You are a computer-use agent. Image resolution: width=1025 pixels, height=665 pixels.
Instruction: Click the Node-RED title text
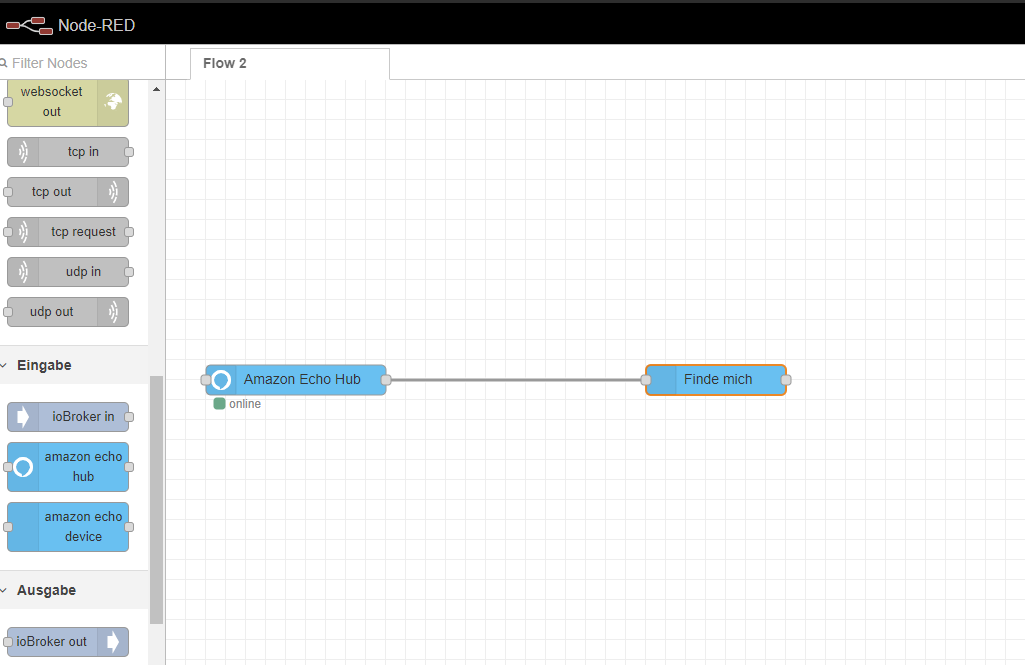pyautogui.click(x=97, y=26)
